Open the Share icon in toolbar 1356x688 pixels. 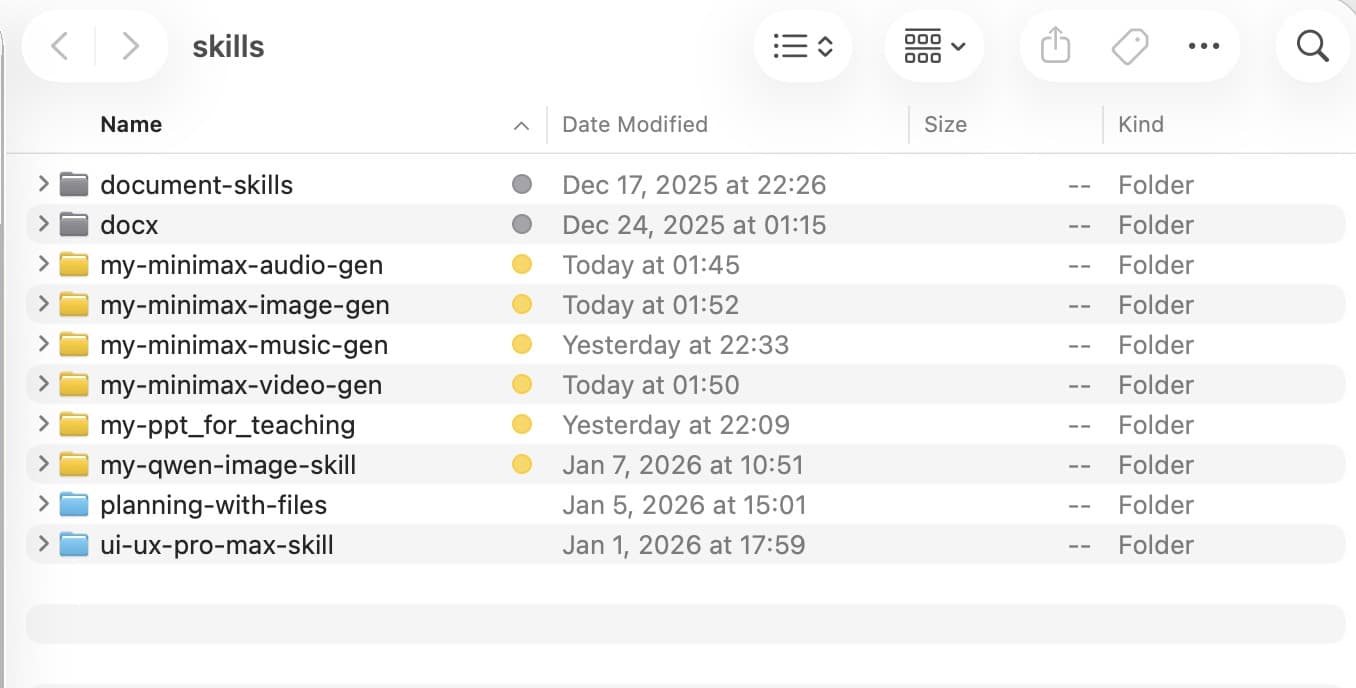pyautogui.click(x=1055, y=46)
